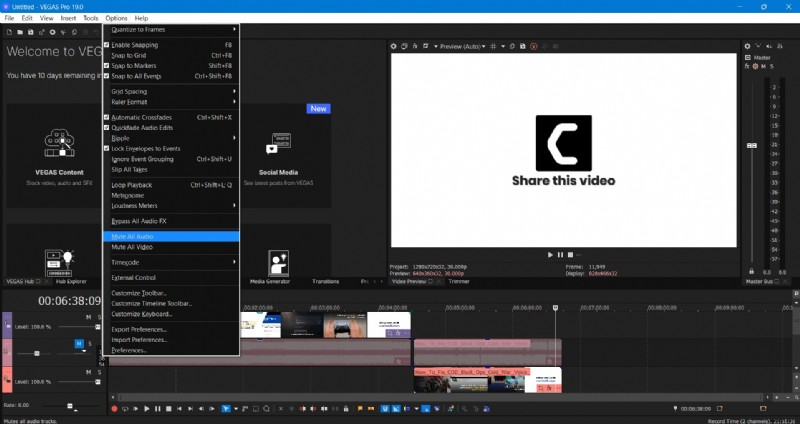
Task: Click the Go to End transport icon
Action: click(190, 409)
